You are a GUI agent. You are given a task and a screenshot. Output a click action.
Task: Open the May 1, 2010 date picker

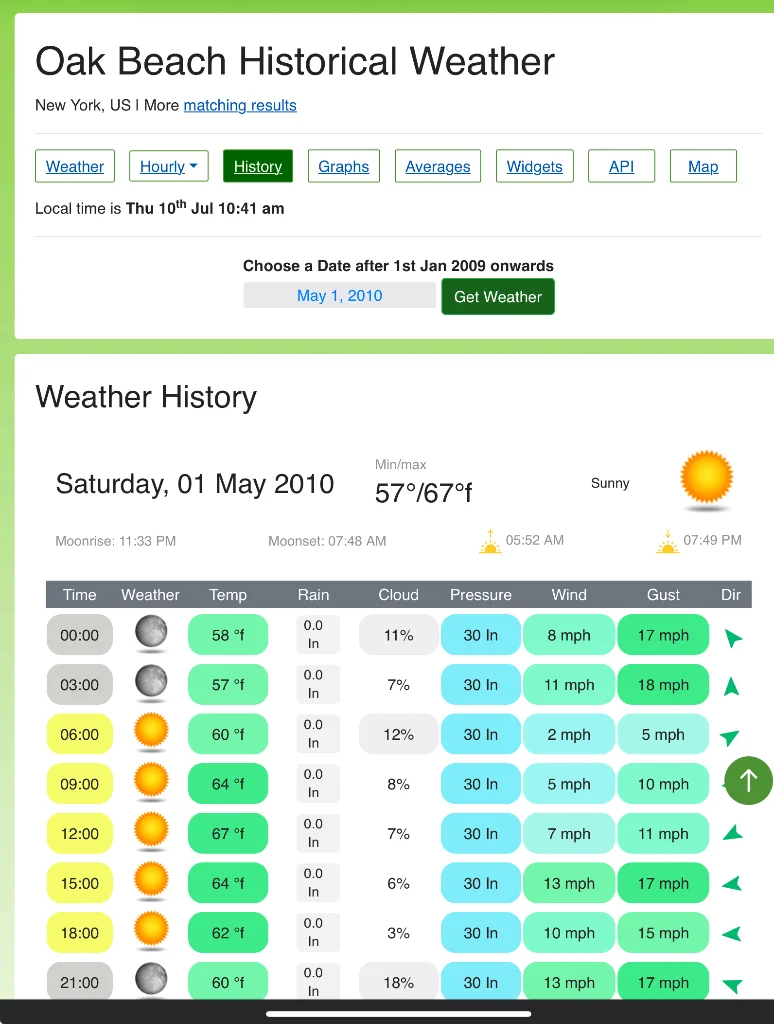340,296
